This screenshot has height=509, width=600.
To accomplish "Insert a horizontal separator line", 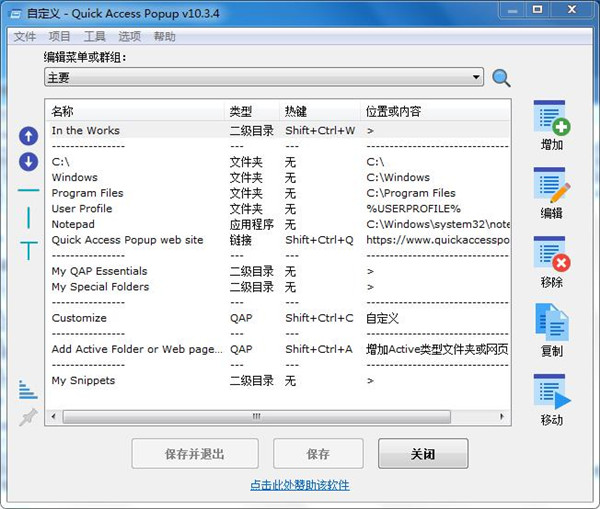I will tap(28, 190).
